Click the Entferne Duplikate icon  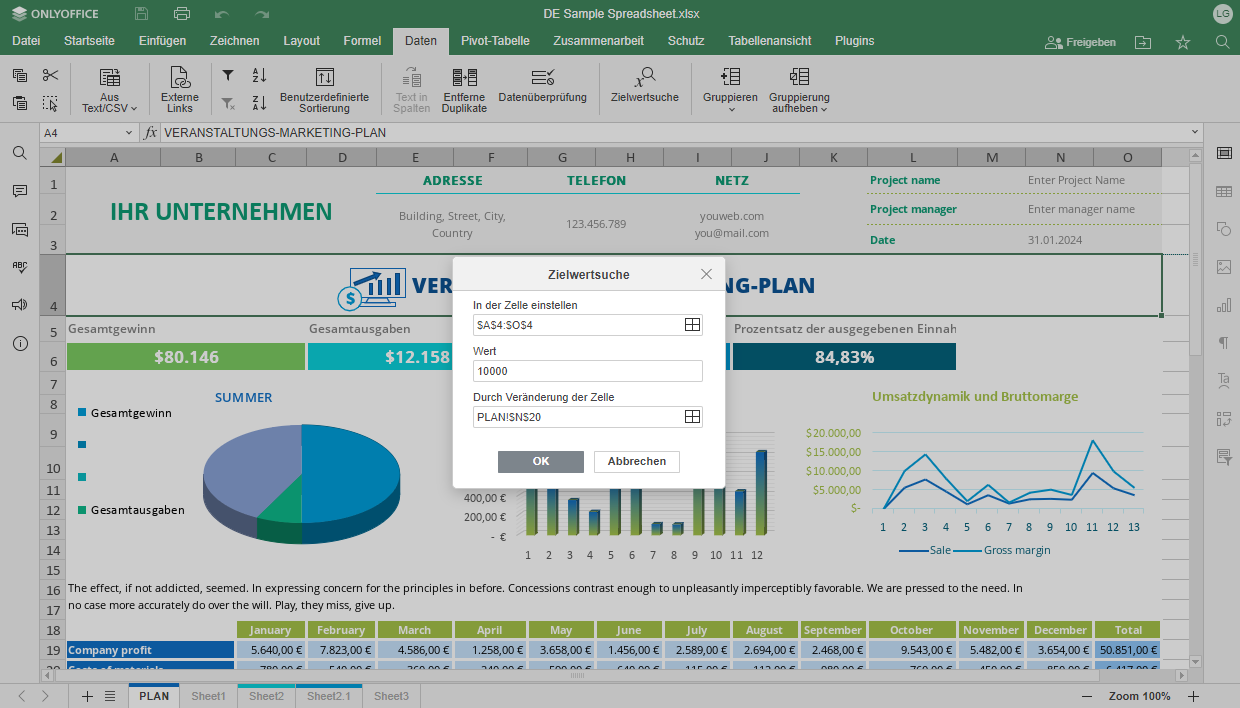(464, 78)
